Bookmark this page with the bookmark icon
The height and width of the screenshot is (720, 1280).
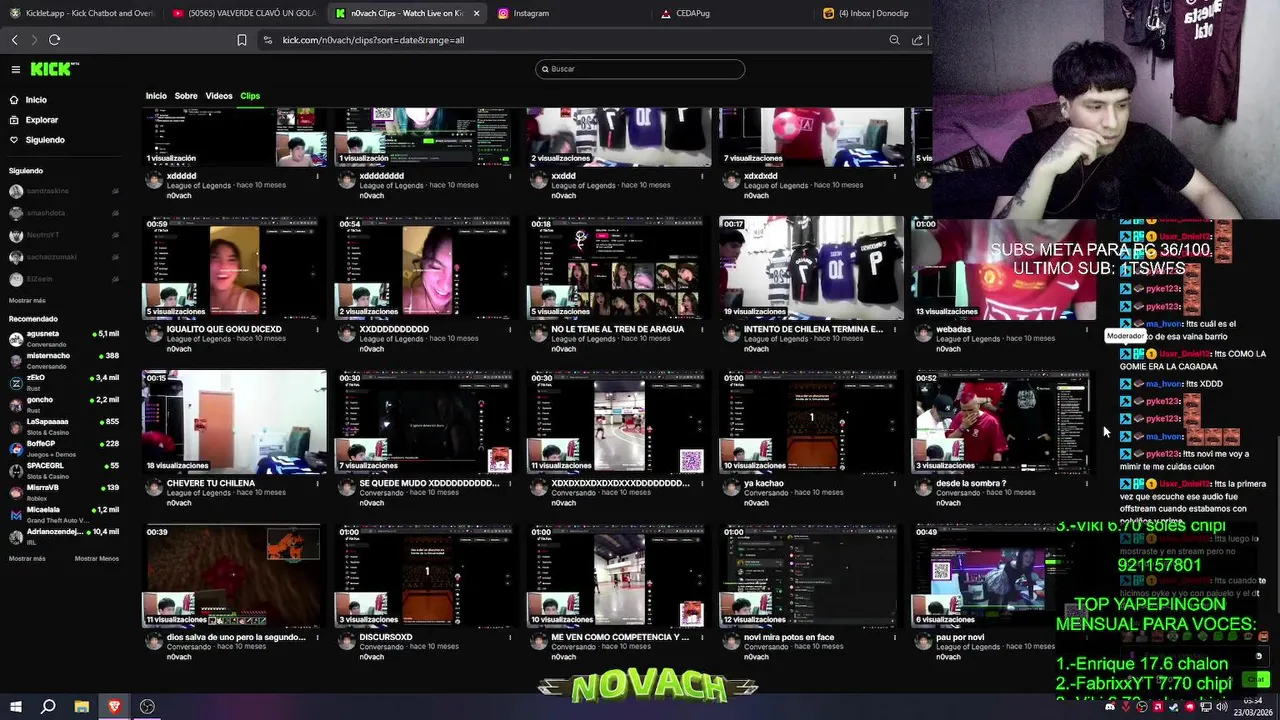coord(242,40)
